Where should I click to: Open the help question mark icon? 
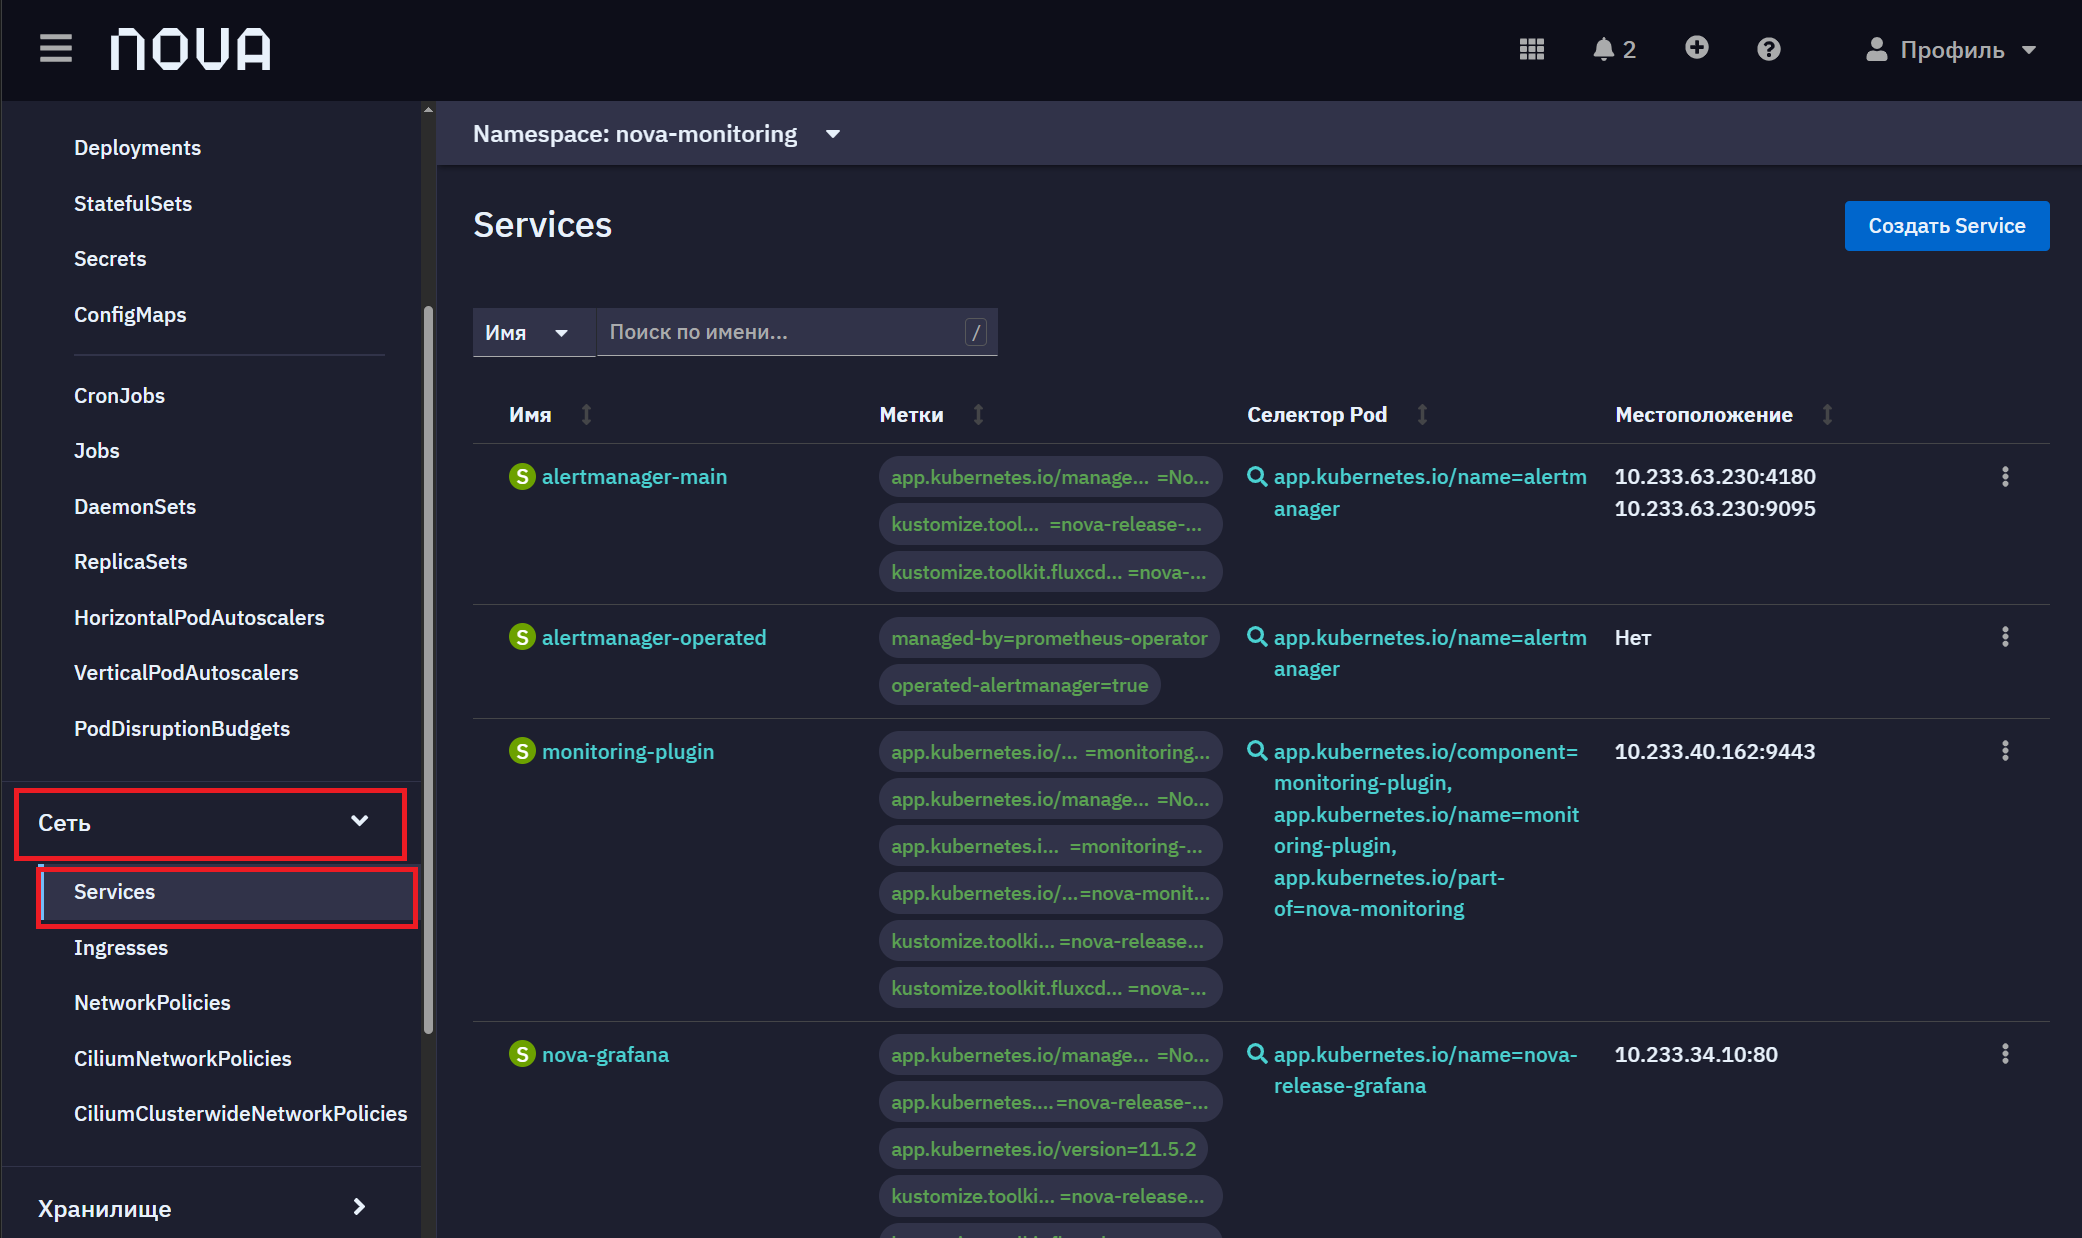[x=1768, y=49]
